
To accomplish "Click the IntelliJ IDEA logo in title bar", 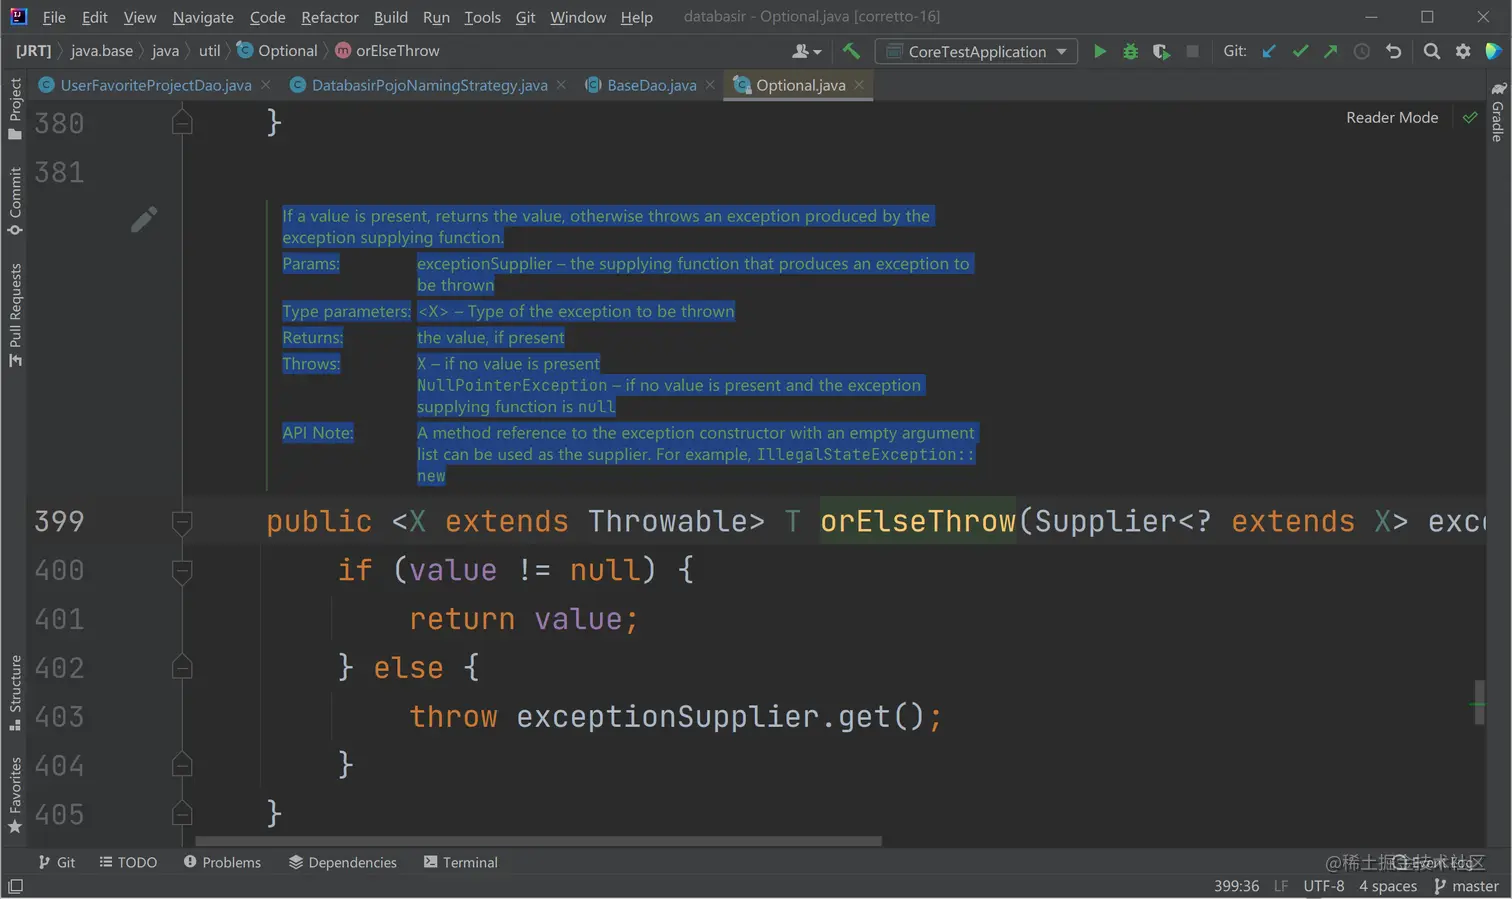I will pyautogui.click(x=18, y=16).
